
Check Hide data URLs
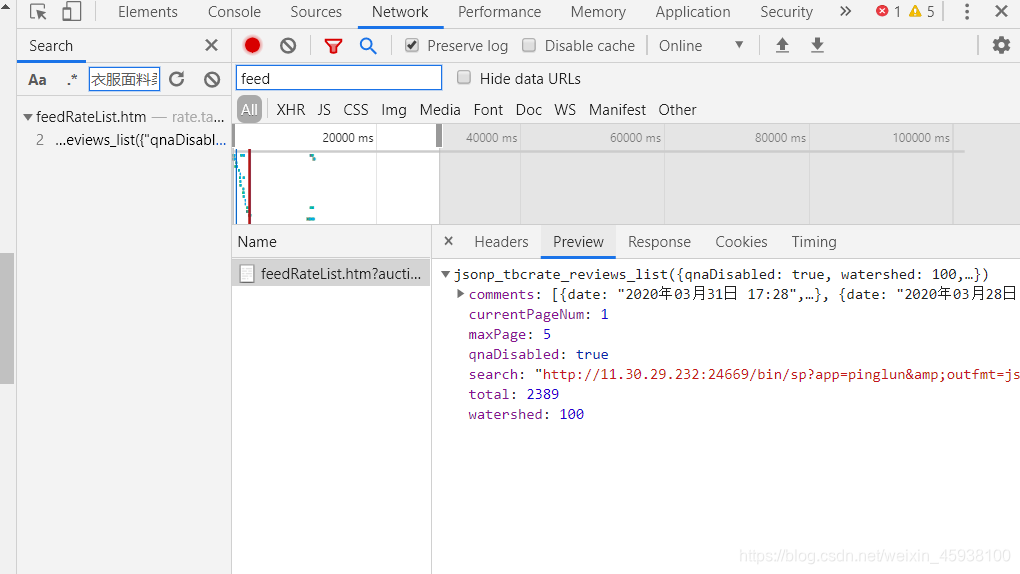[x=464, y=77]
